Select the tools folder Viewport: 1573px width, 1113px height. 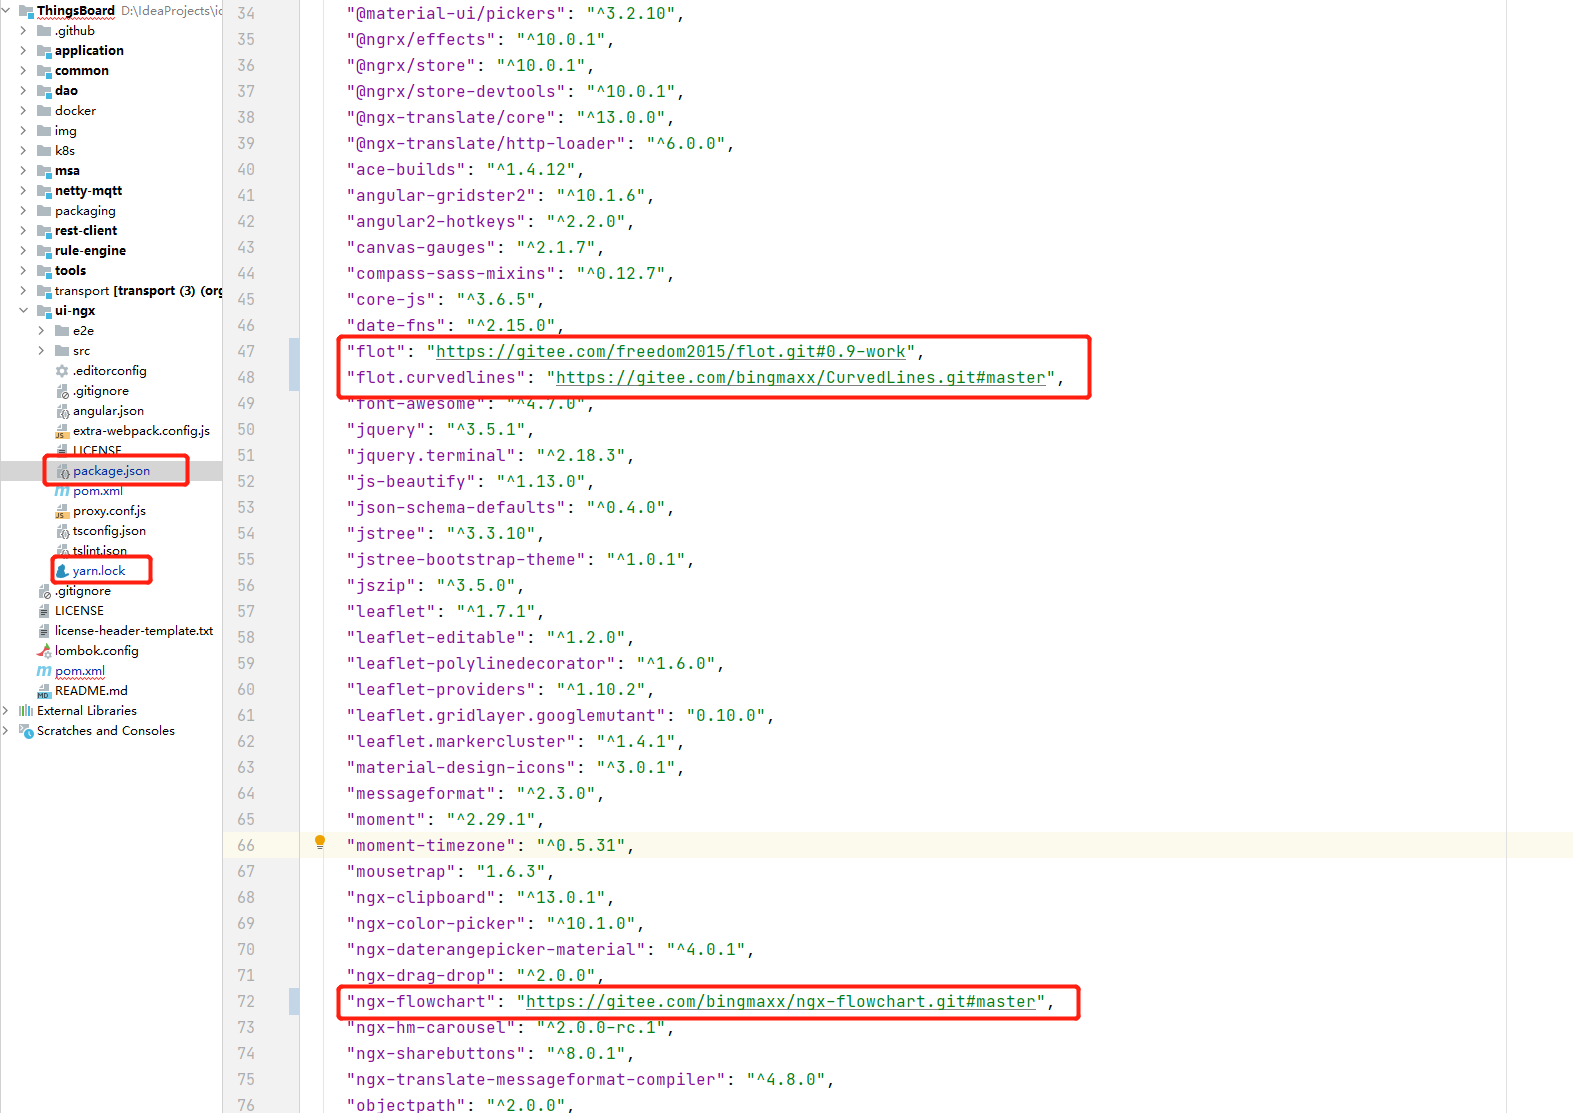tap(70, 271)
